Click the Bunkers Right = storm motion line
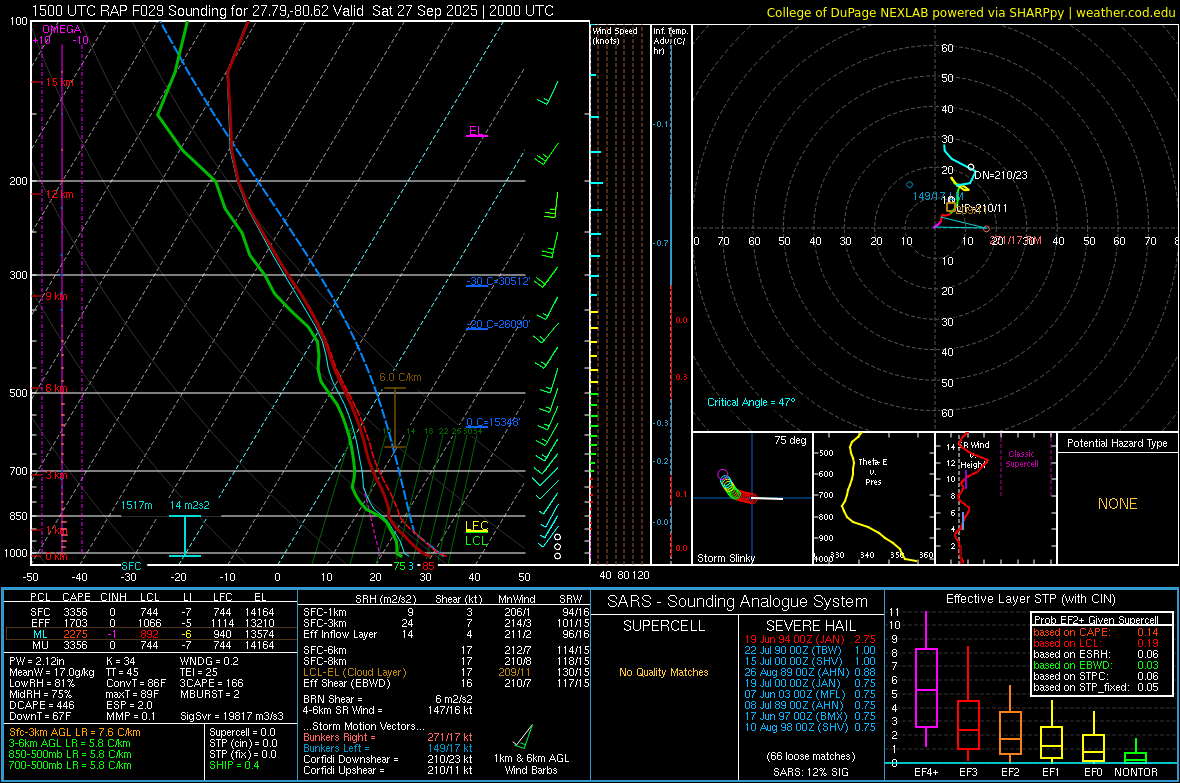Image resolution: width=1180 pixels, height=783 pixels. 388,737
